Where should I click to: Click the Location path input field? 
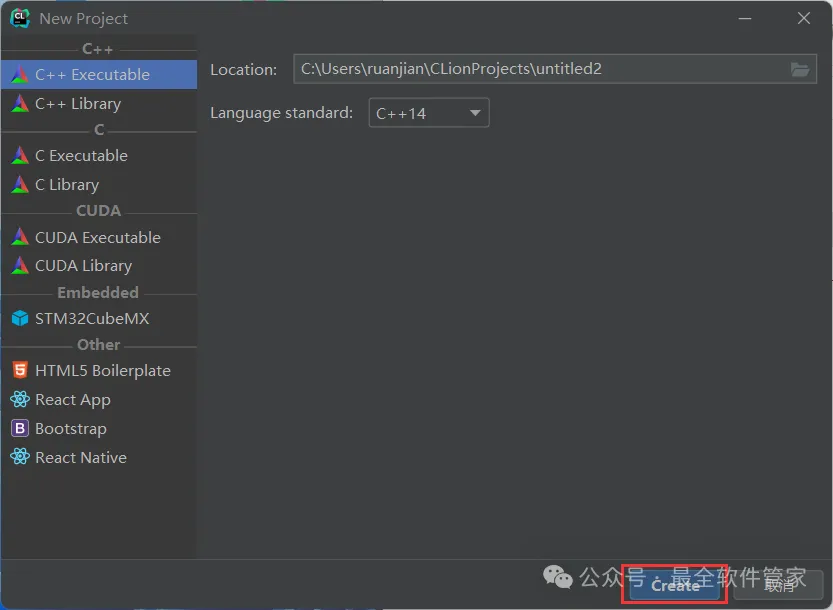click(x=555, y=69)
